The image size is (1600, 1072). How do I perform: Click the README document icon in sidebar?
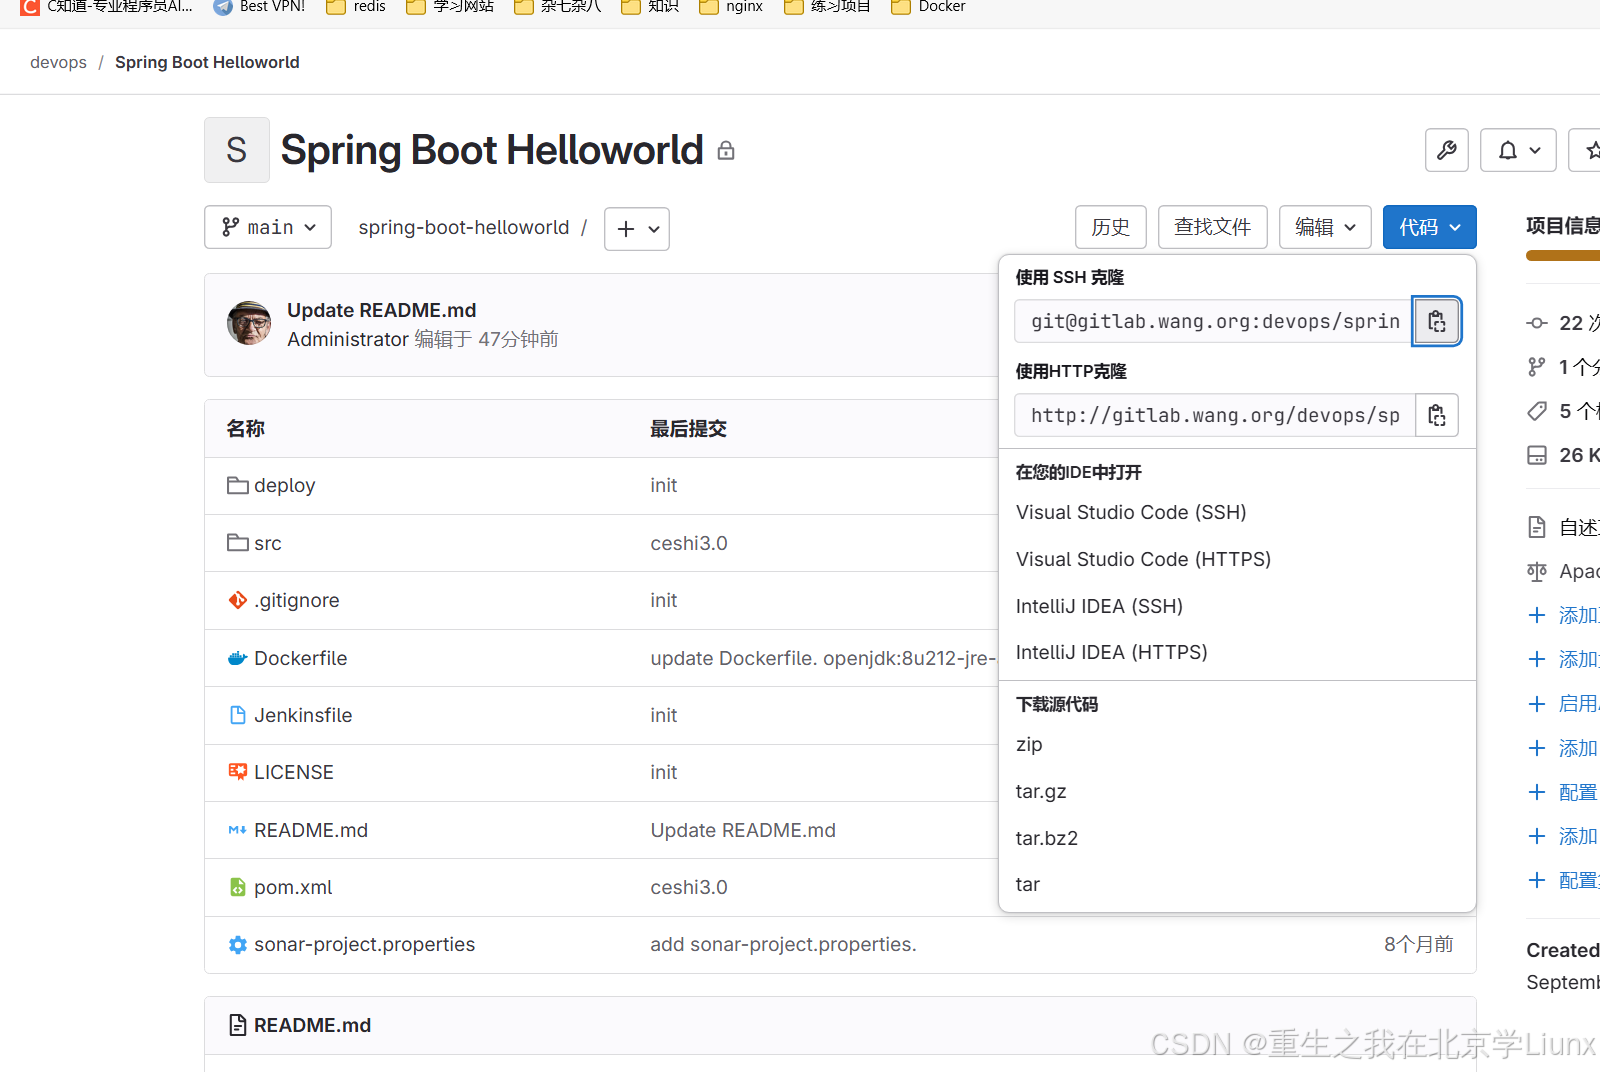tap(1537, 527)
